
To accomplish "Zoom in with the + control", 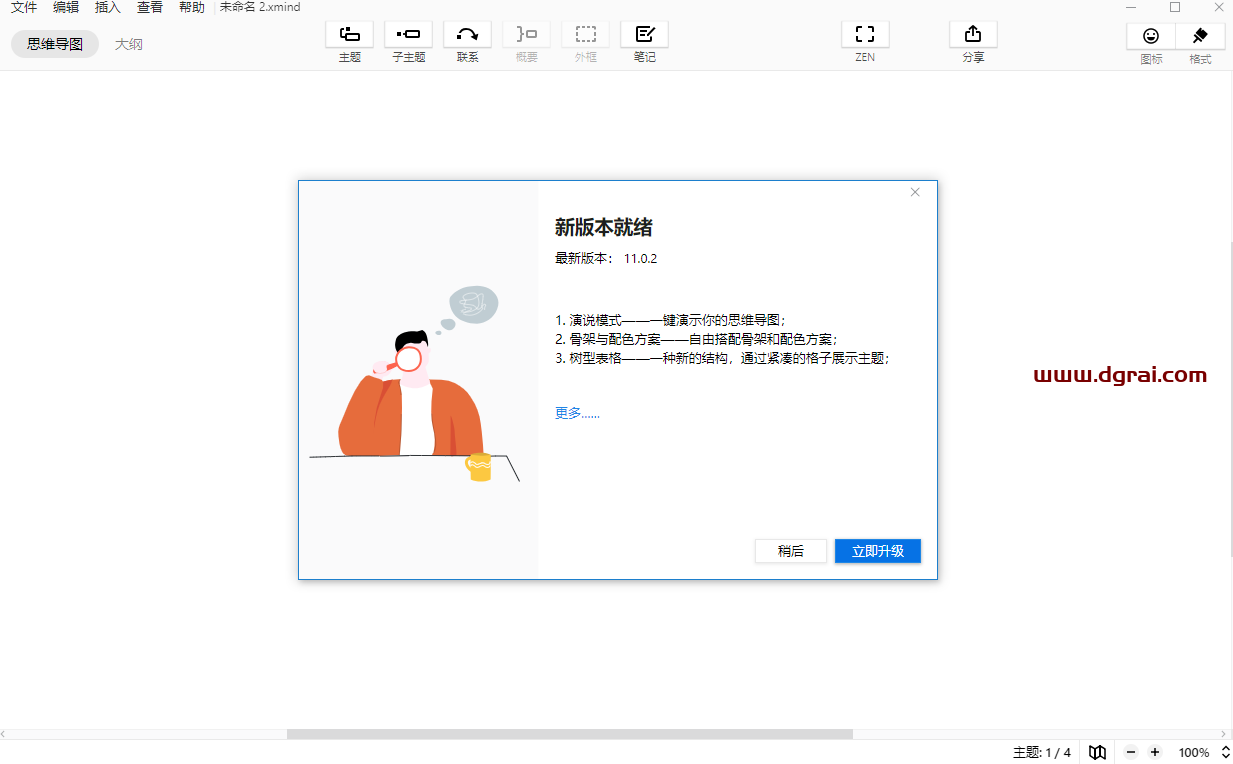I will pyautogui.click(x=1155, y=752).
